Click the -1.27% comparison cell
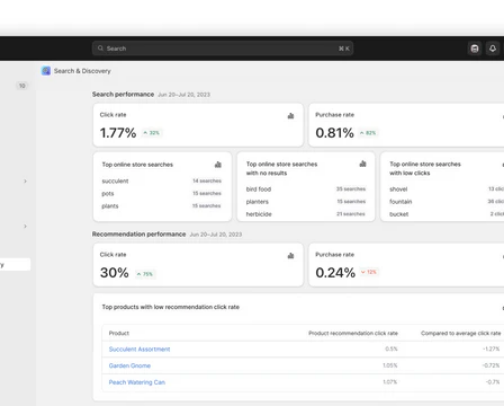504x406 pixels. tap(491, 349)
